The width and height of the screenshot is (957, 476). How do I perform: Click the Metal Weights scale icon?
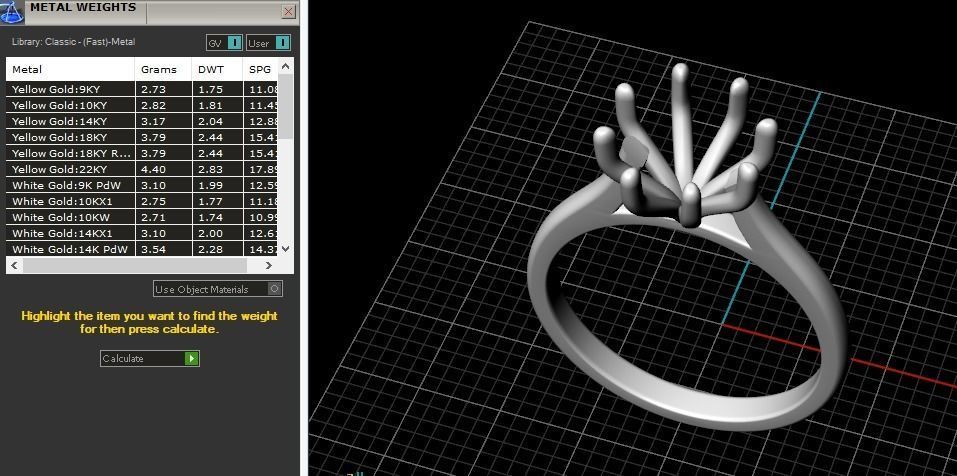[12, 12]
